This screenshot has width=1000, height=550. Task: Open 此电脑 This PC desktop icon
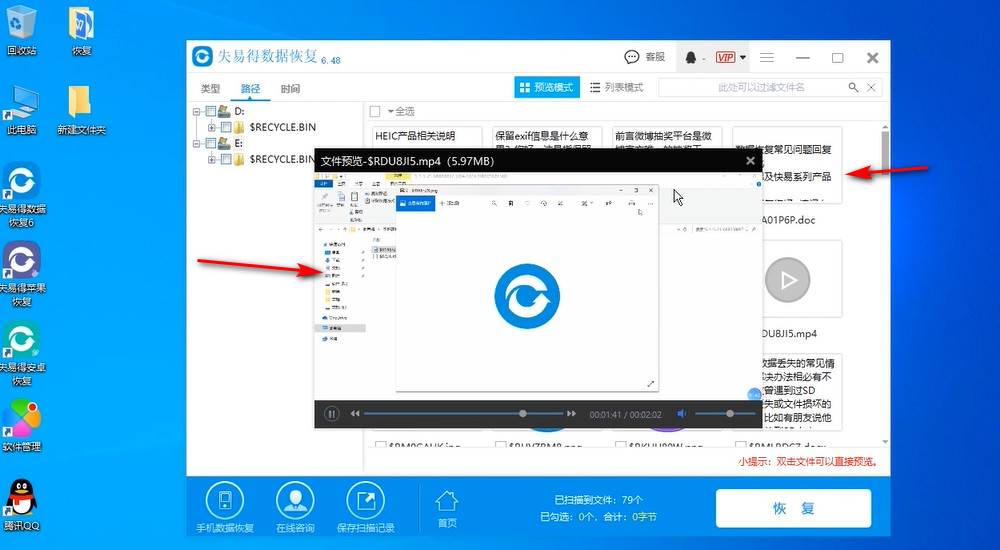22,109
